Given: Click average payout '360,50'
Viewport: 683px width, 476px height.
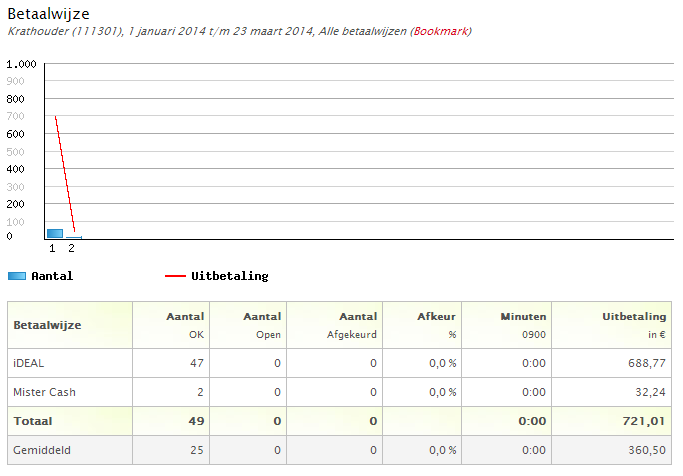Looking at the screenshot, I should coord(647,450).
